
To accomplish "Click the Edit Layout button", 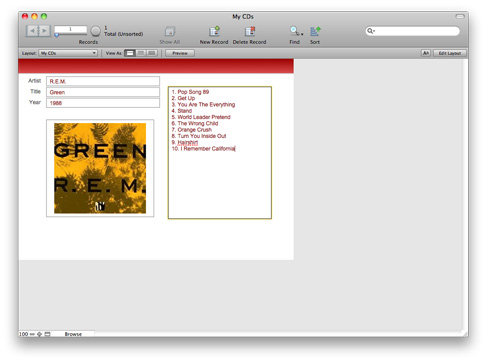I will [x=450, y=53].
